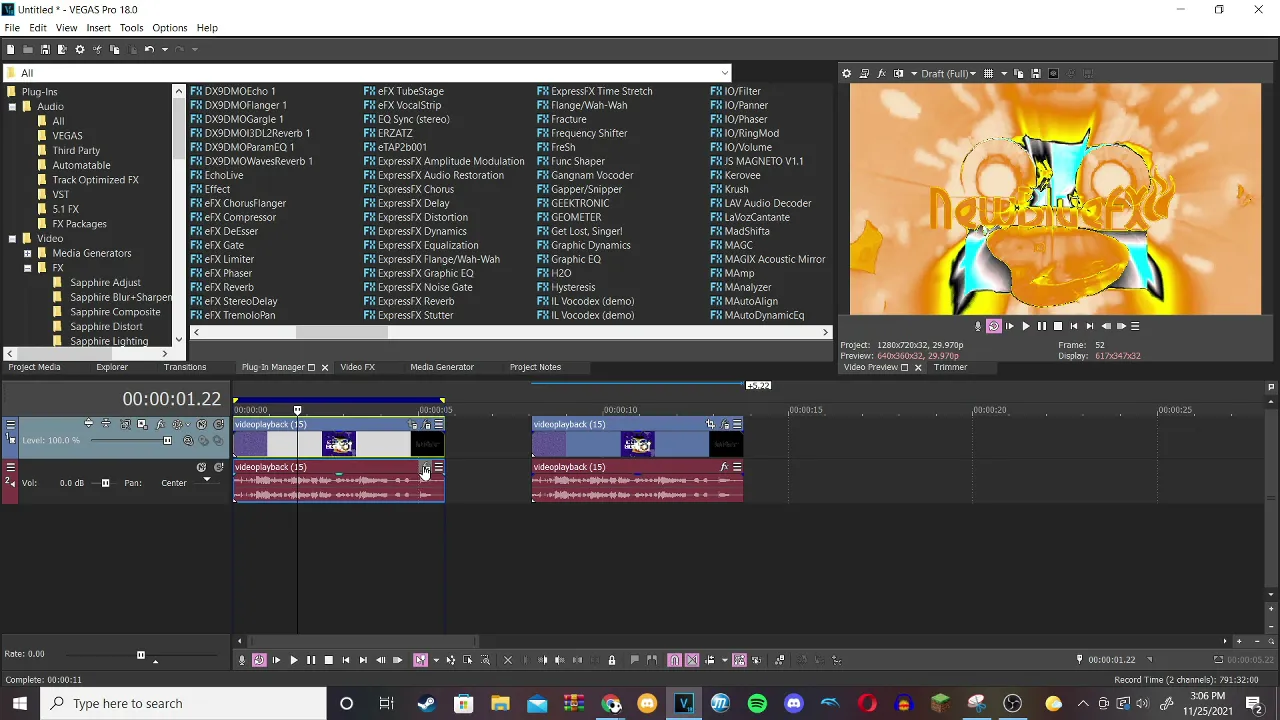1280x720 pixels.
Task: Click the Lock event padlock icon
Action: (612, 660)
